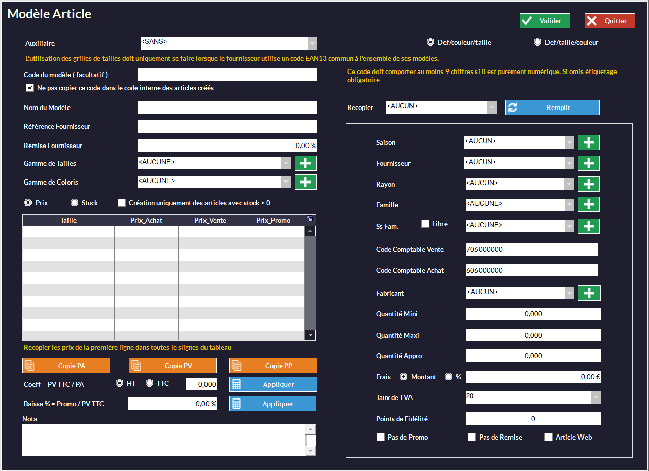
Task: Click the green plus next to Rayon
Action: pyautogui.click(x=590, y=184)
